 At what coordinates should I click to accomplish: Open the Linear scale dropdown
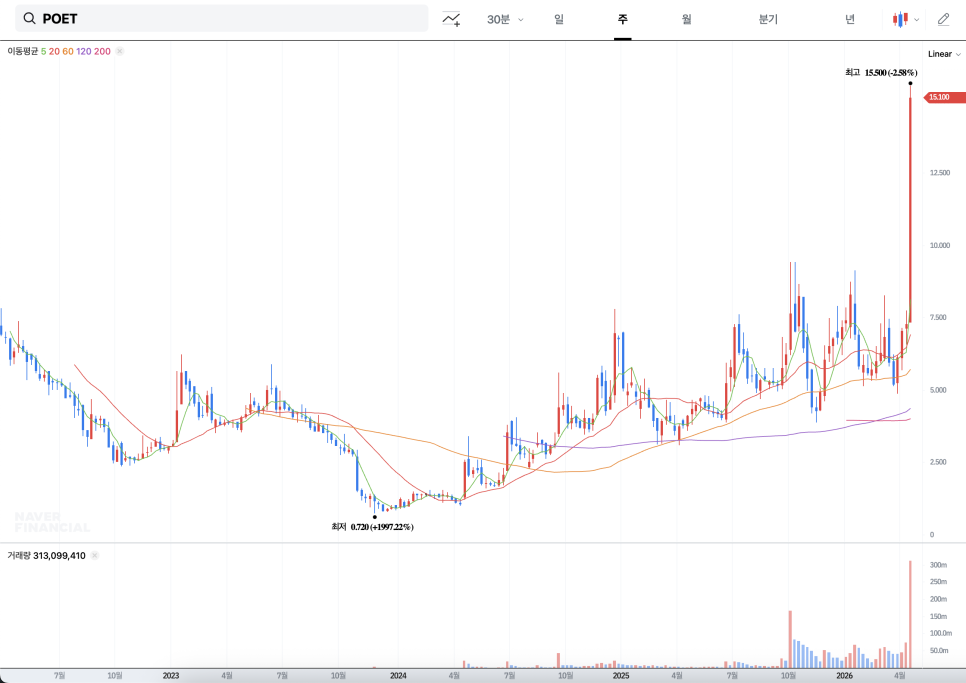point(944,54)
